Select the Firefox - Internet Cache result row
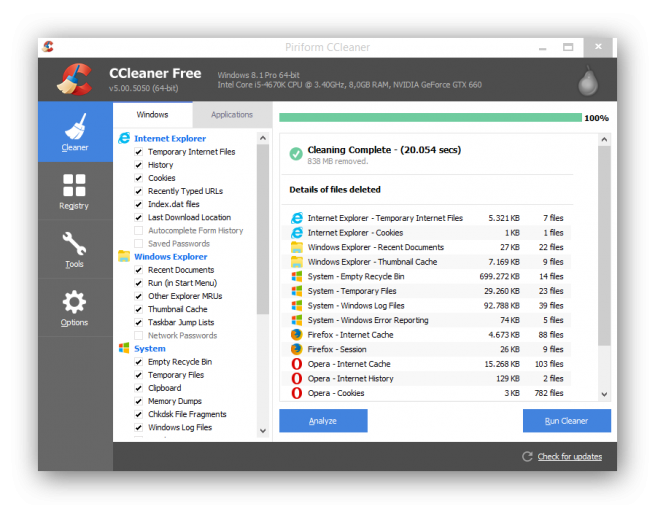655x509 pixels. 426,334
